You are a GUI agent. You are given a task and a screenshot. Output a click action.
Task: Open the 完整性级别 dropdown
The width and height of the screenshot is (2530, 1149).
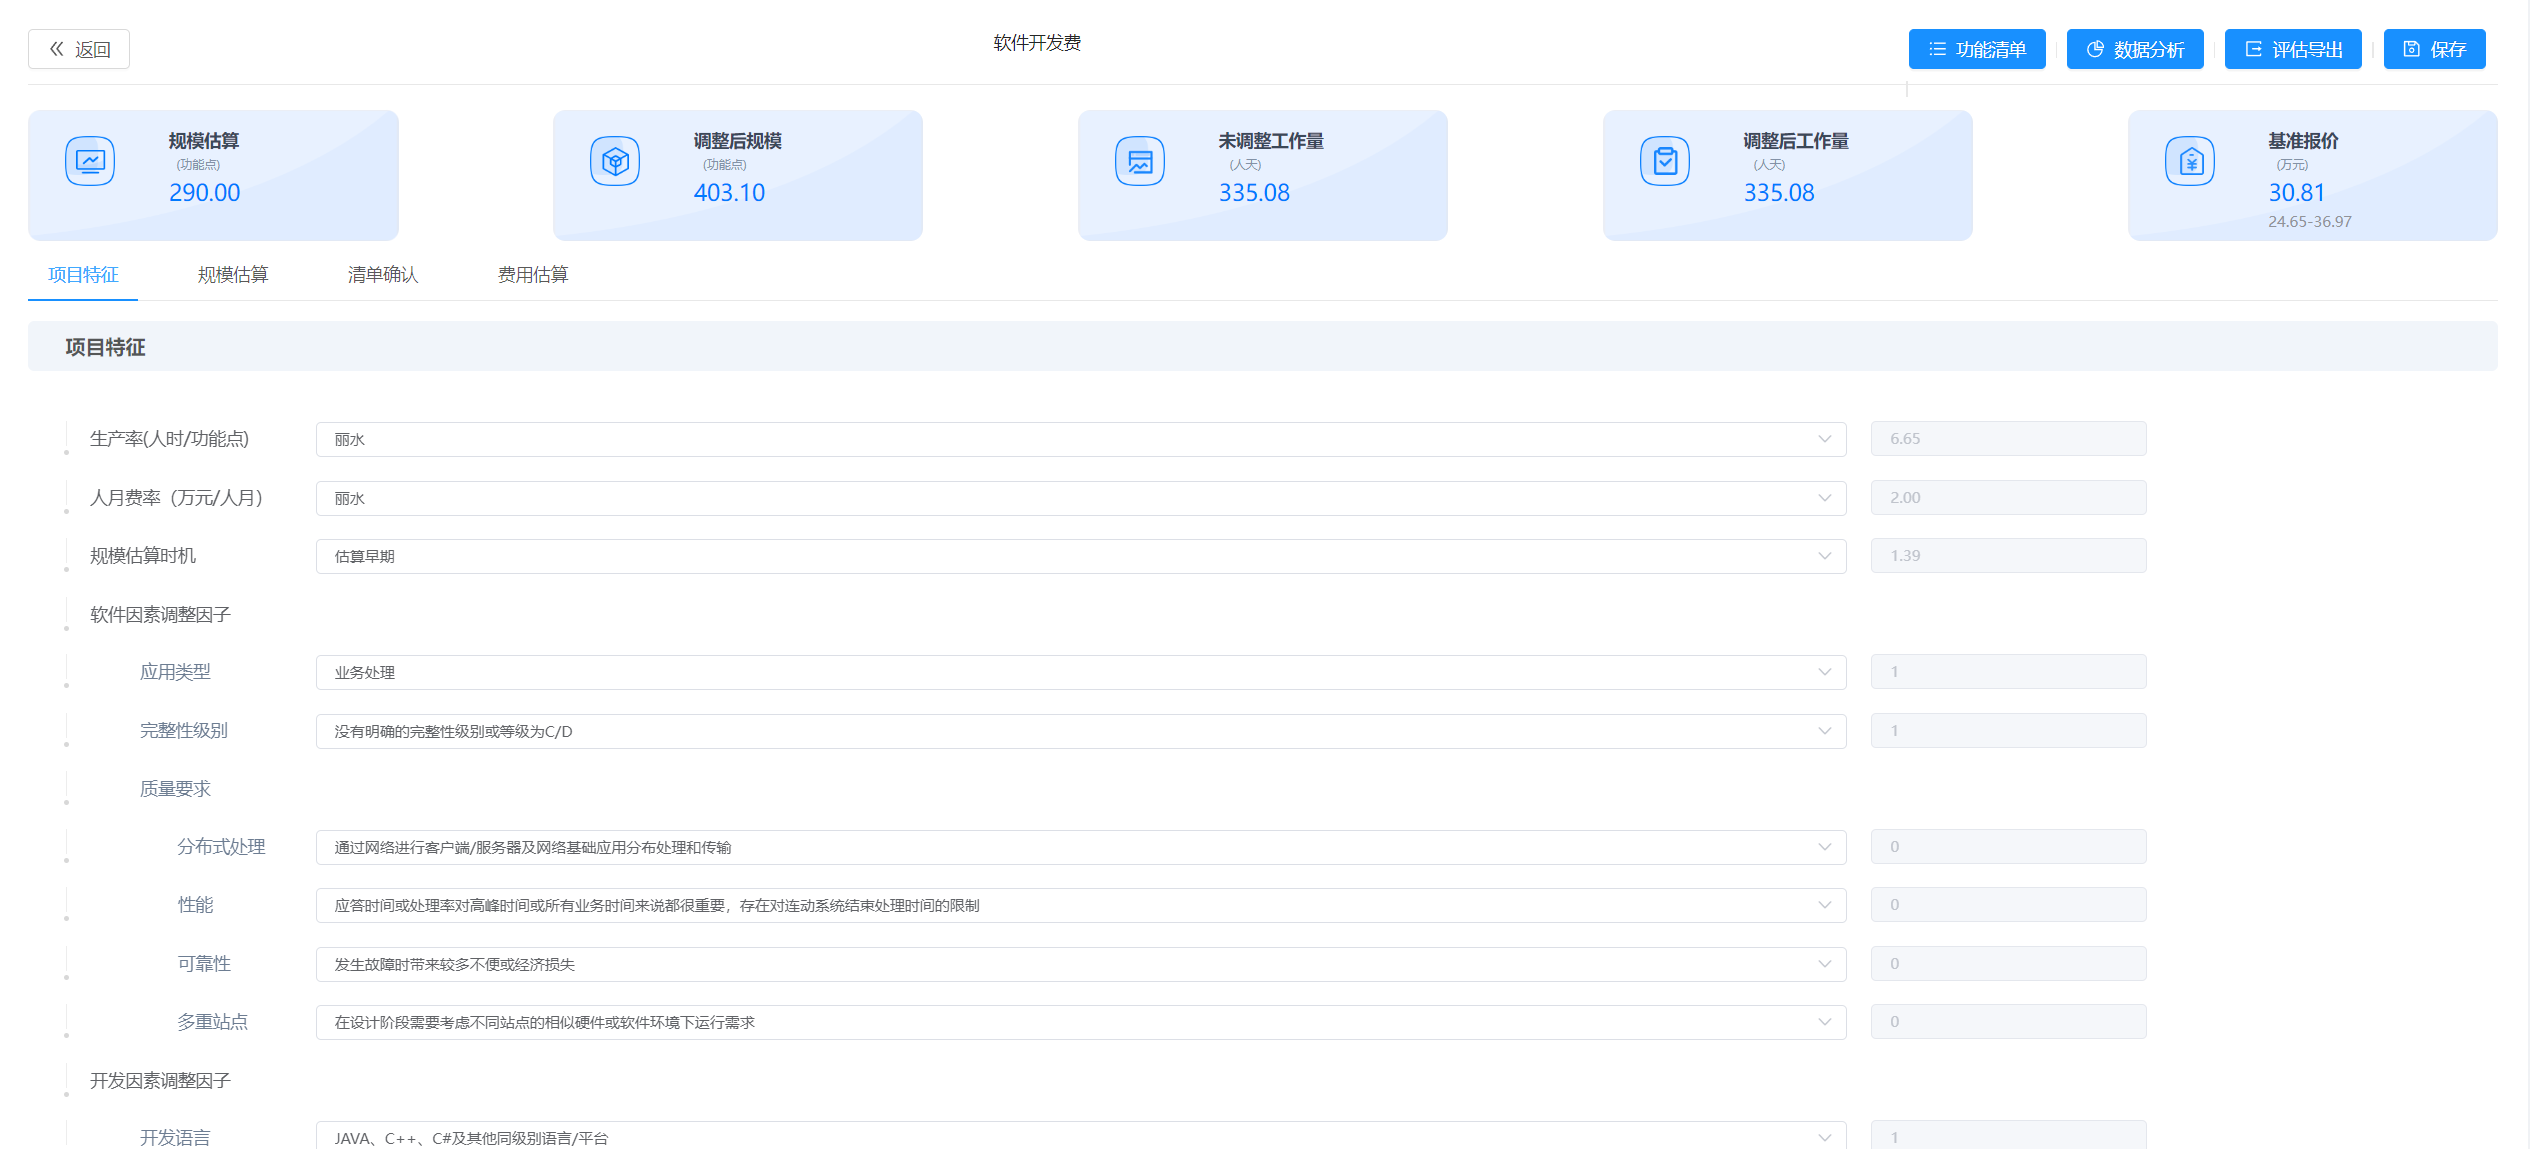click(x=1081, y=731)
